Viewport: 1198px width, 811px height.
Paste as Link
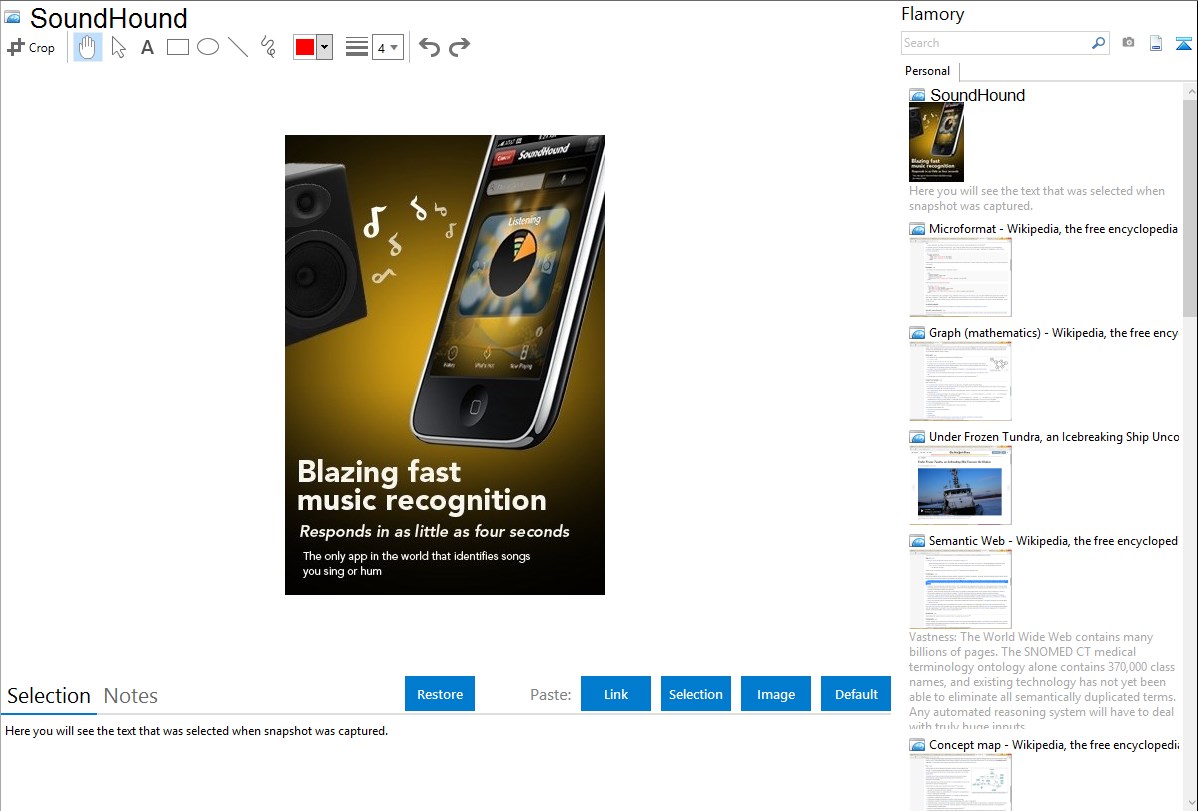tap(616, 694)
